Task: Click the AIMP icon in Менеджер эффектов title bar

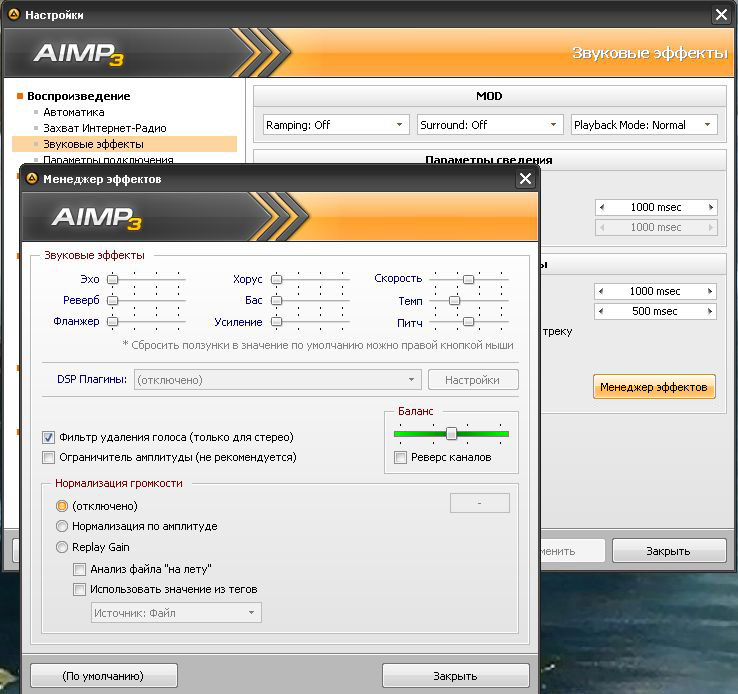Action: [x=32, y=179]
